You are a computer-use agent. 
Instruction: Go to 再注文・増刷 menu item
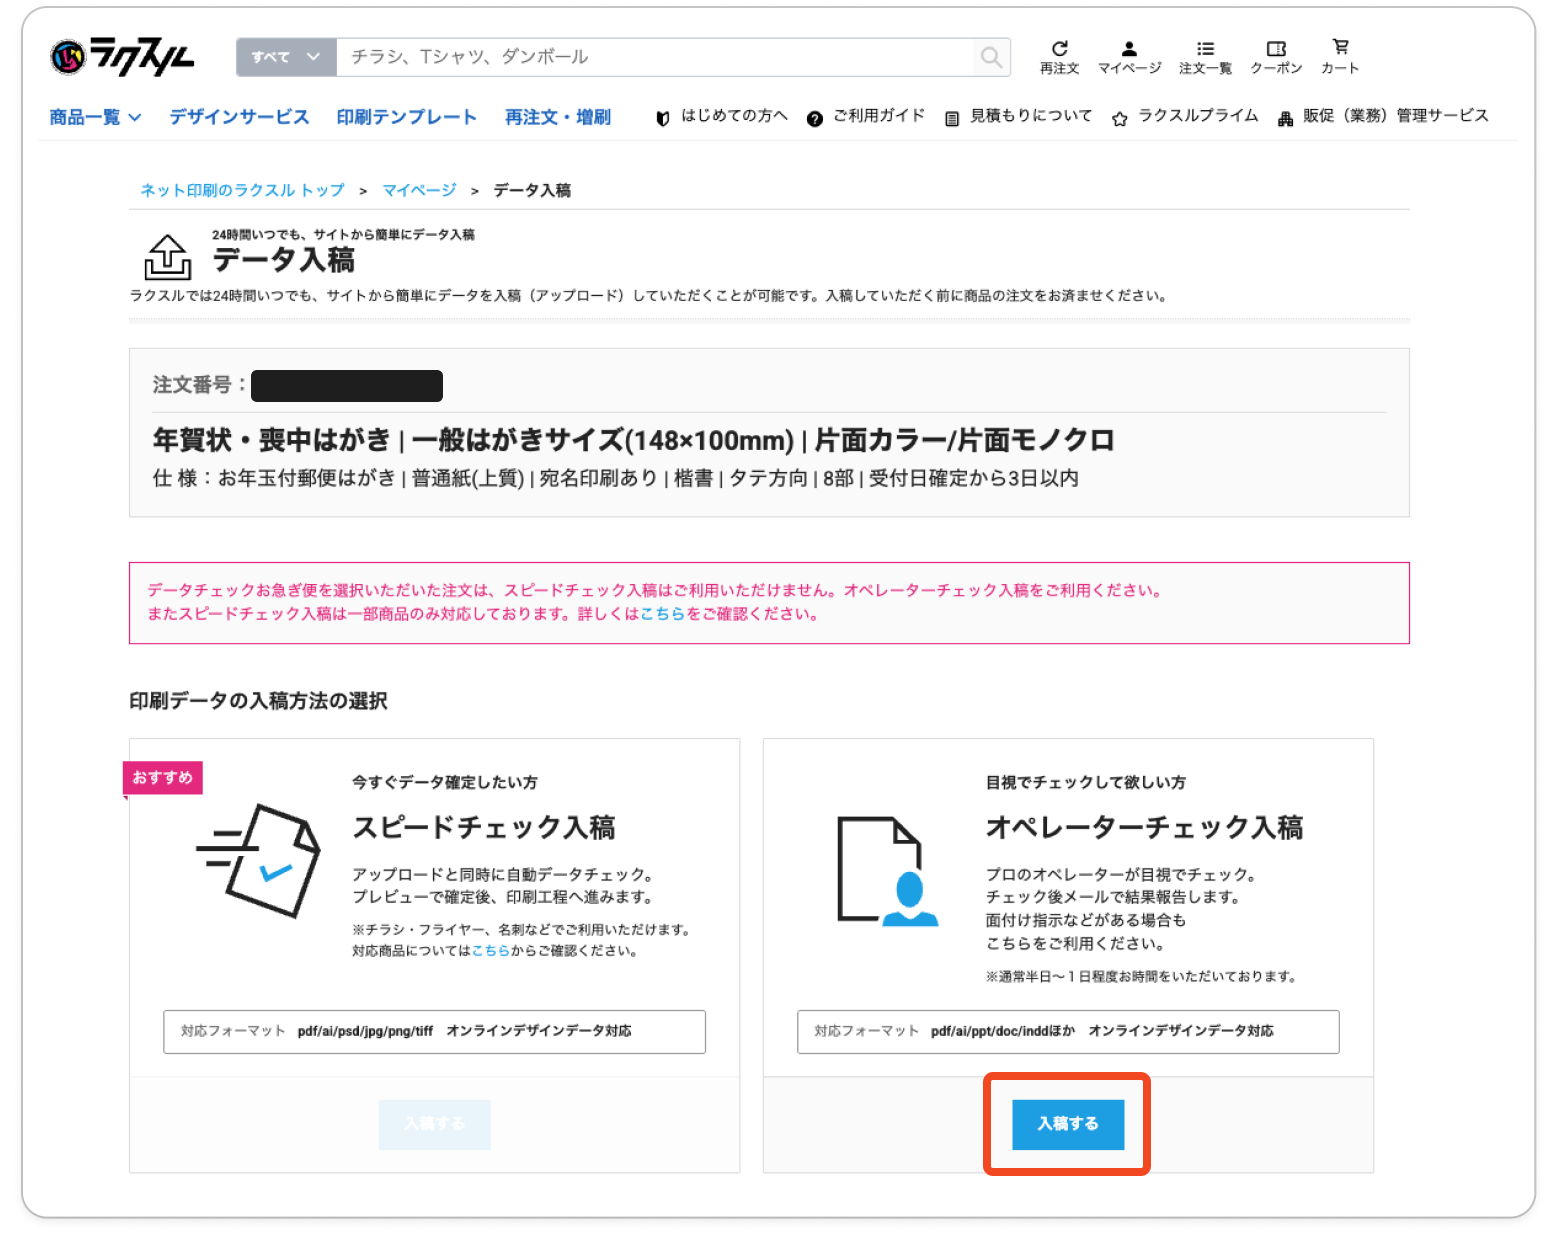(557, 117)
